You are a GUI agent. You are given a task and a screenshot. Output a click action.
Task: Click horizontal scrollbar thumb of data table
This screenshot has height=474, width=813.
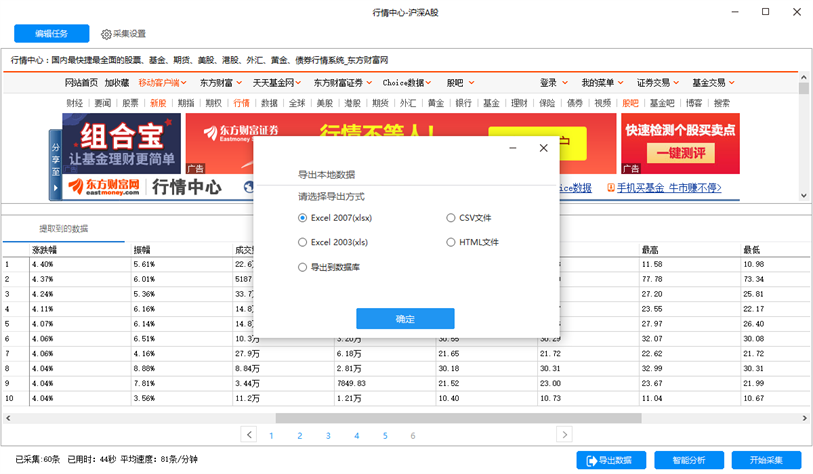point(458,418)
